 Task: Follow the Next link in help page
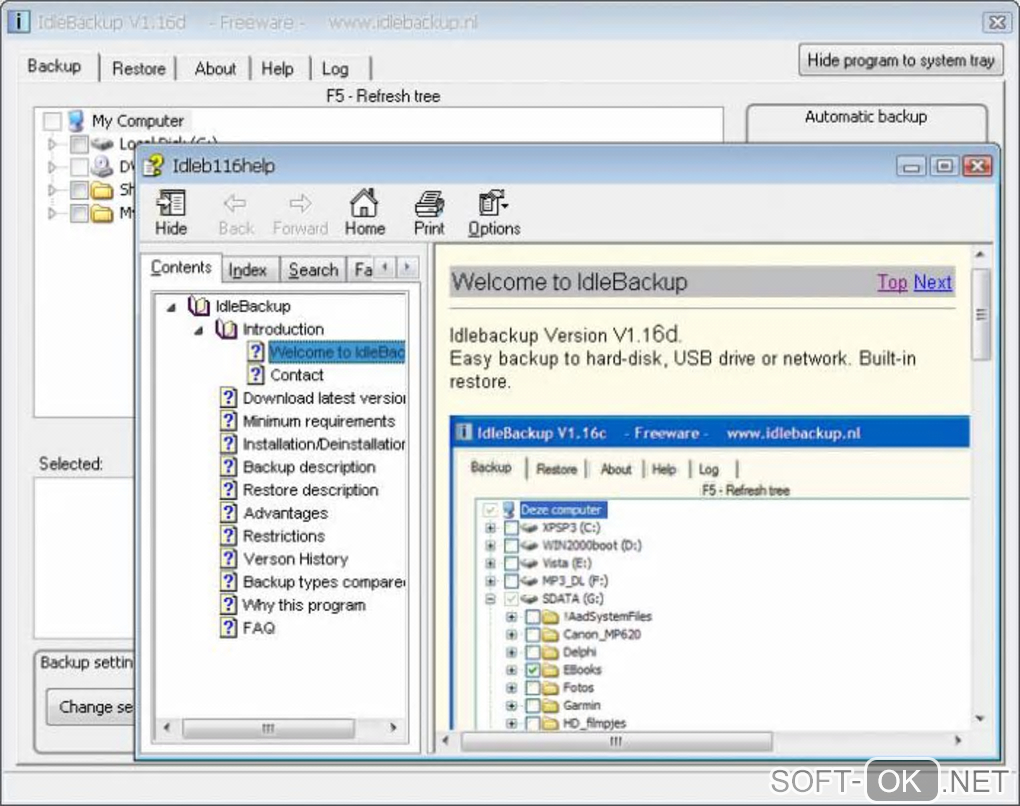click(932, 282)
